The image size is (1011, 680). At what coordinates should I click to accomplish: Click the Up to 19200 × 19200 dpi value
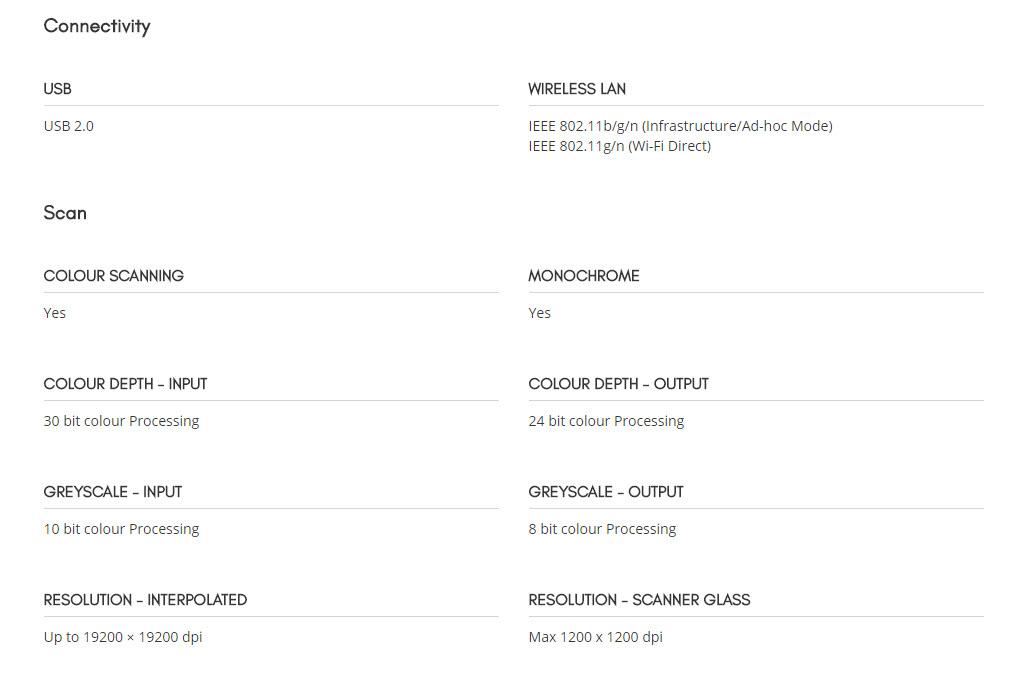(123, 637)
